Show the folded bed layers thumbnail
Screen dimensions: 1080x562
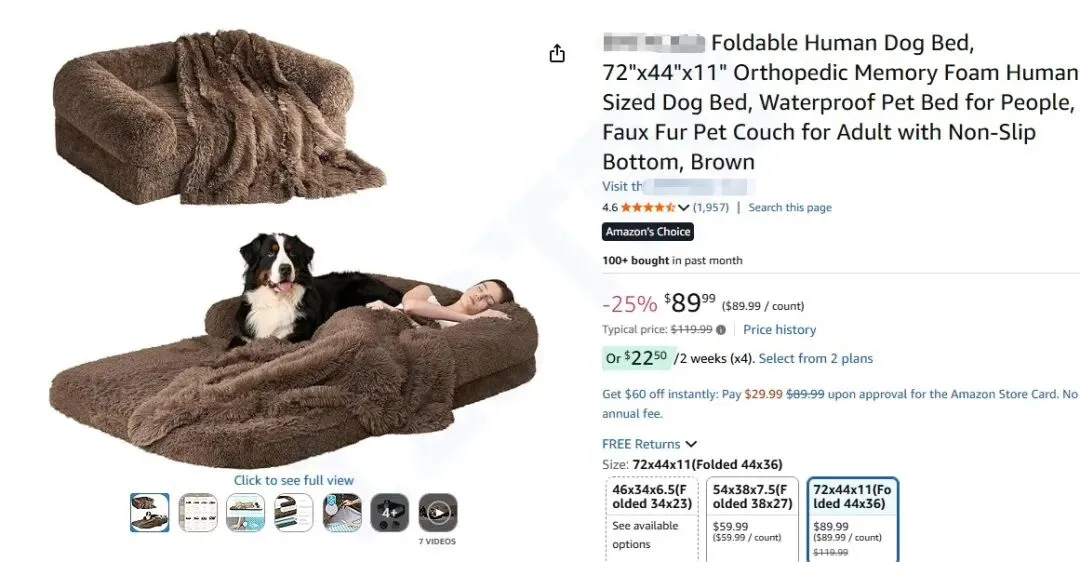[293, 512]
